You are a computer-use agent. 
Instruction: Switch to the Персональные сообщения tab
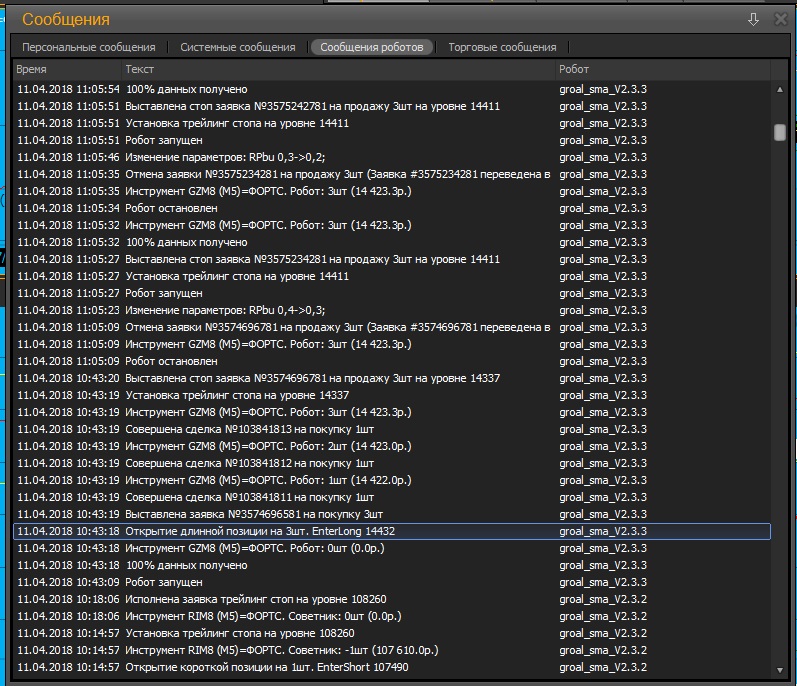(89, 47)
